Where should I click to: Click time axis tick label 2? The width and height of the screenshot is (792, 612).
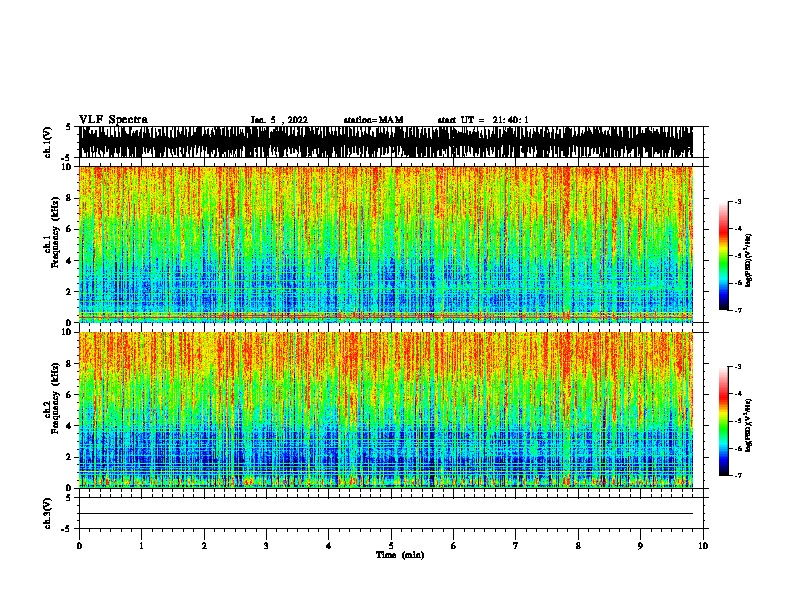click(204, 546)
